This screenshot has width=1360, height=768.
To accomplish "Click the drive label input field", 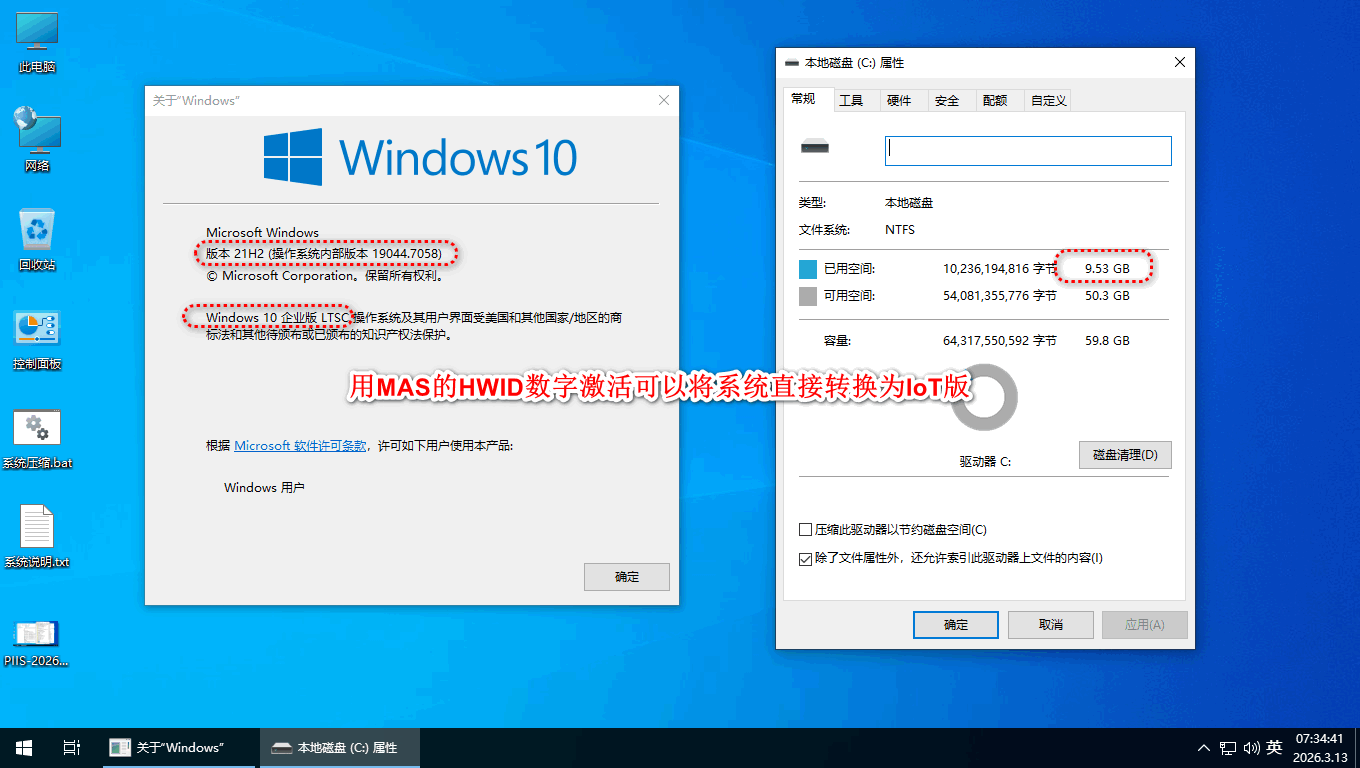I will point(1028,151).
